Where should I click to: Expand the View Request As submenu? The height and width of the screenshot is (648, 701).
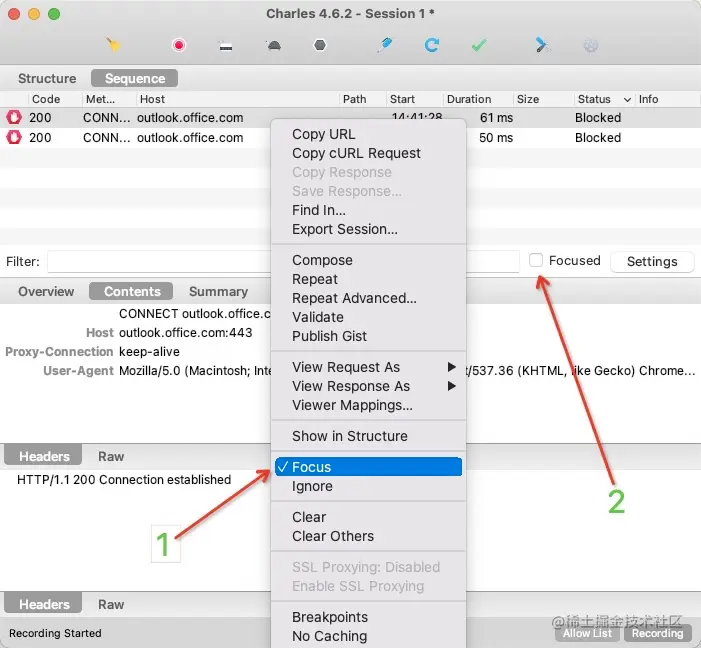368,367
